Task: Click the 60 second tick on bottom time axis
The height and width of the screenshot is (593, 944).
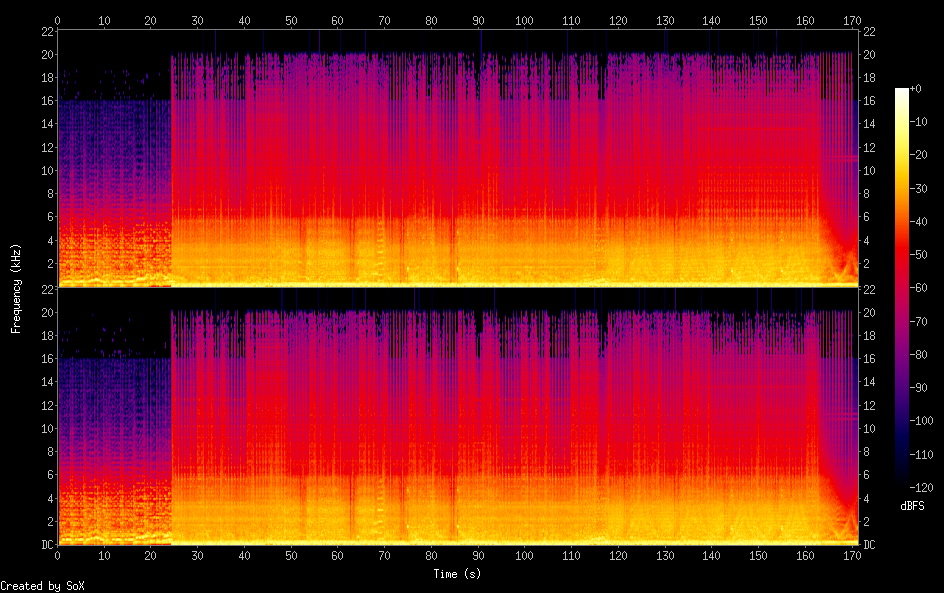Action: (x=338, y=555)
